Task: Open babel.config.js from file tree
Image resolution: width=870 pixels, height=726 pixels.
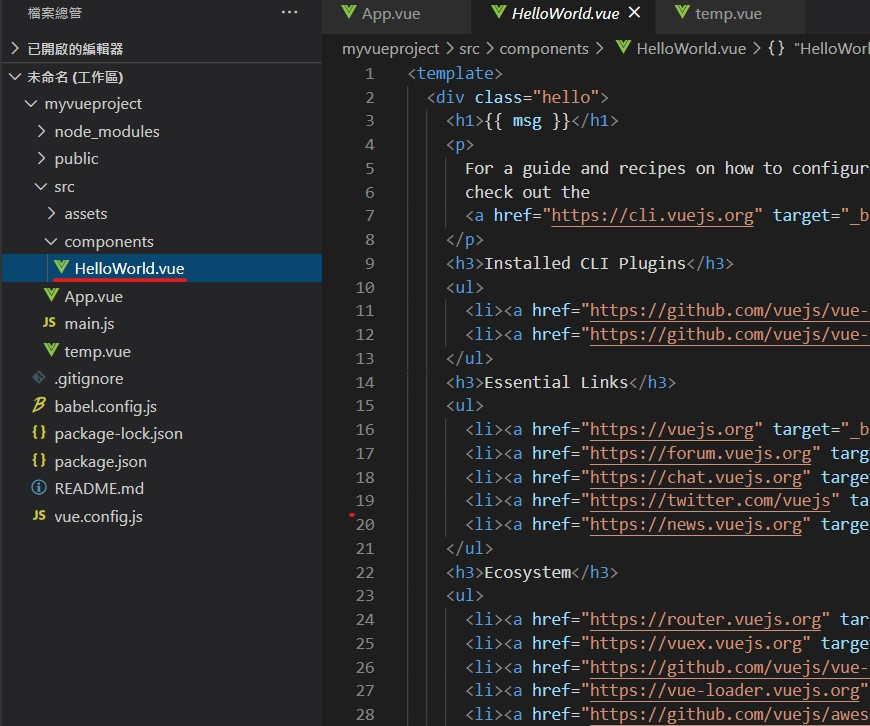Action: pos(162,406)
